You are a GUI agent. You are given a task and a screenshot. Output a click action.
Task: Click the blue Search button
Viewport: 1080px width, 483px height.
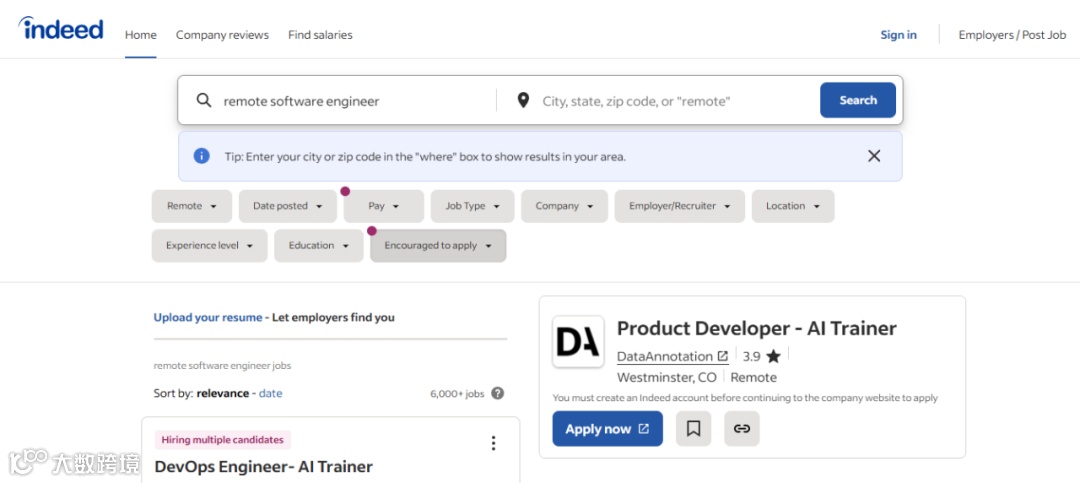[x=858, y=100]
